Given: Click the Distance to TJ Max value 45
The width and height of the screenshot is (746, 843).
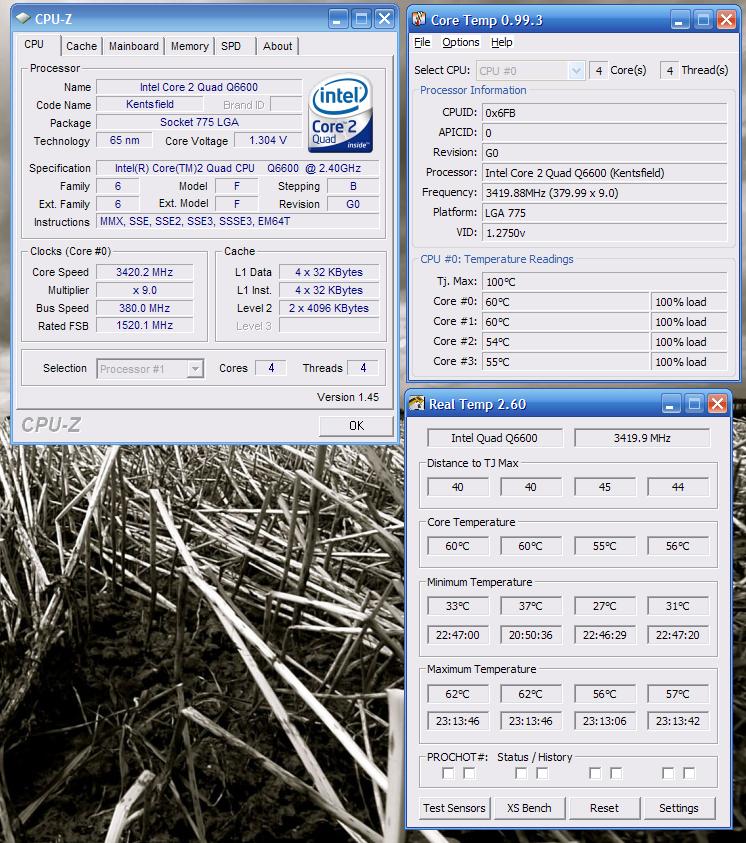Looking at the screenshot, I should pyautogui.click(x=605, y=487).
